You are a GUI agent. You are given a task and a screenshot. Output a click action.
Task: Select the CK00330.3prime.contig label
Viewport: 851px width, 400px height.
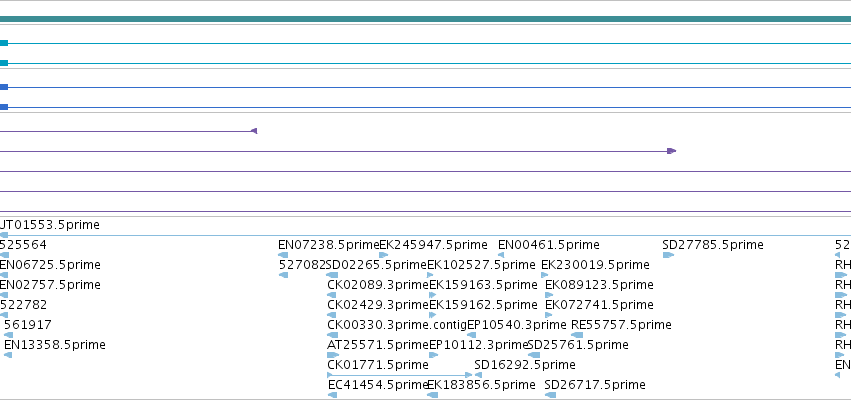click(397, 325)
